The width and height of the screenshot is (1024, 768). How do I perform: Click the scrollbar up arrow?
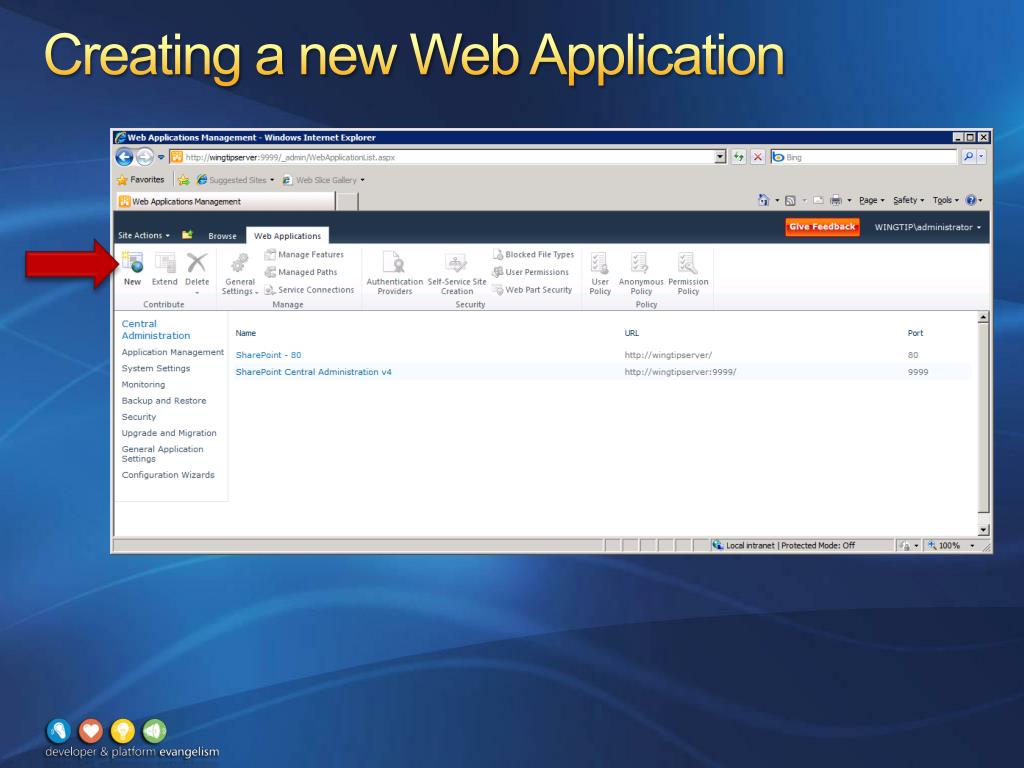[x=984, y=317]
